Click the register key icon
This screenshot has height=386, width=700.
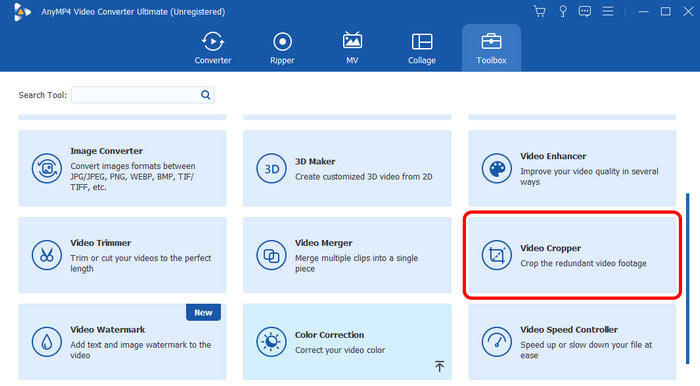563,12
